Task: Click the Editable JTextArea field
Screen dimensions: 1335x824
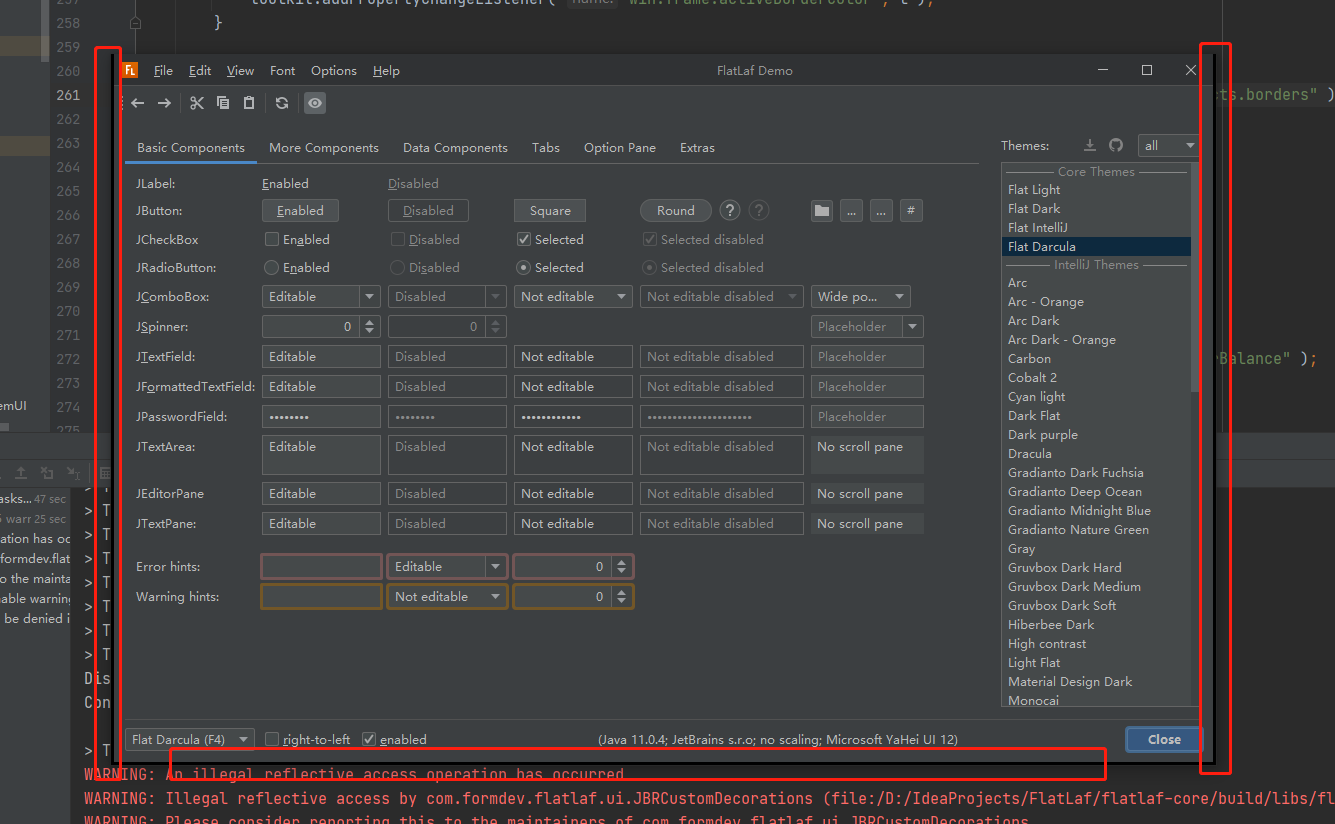Action: [321, 454]
